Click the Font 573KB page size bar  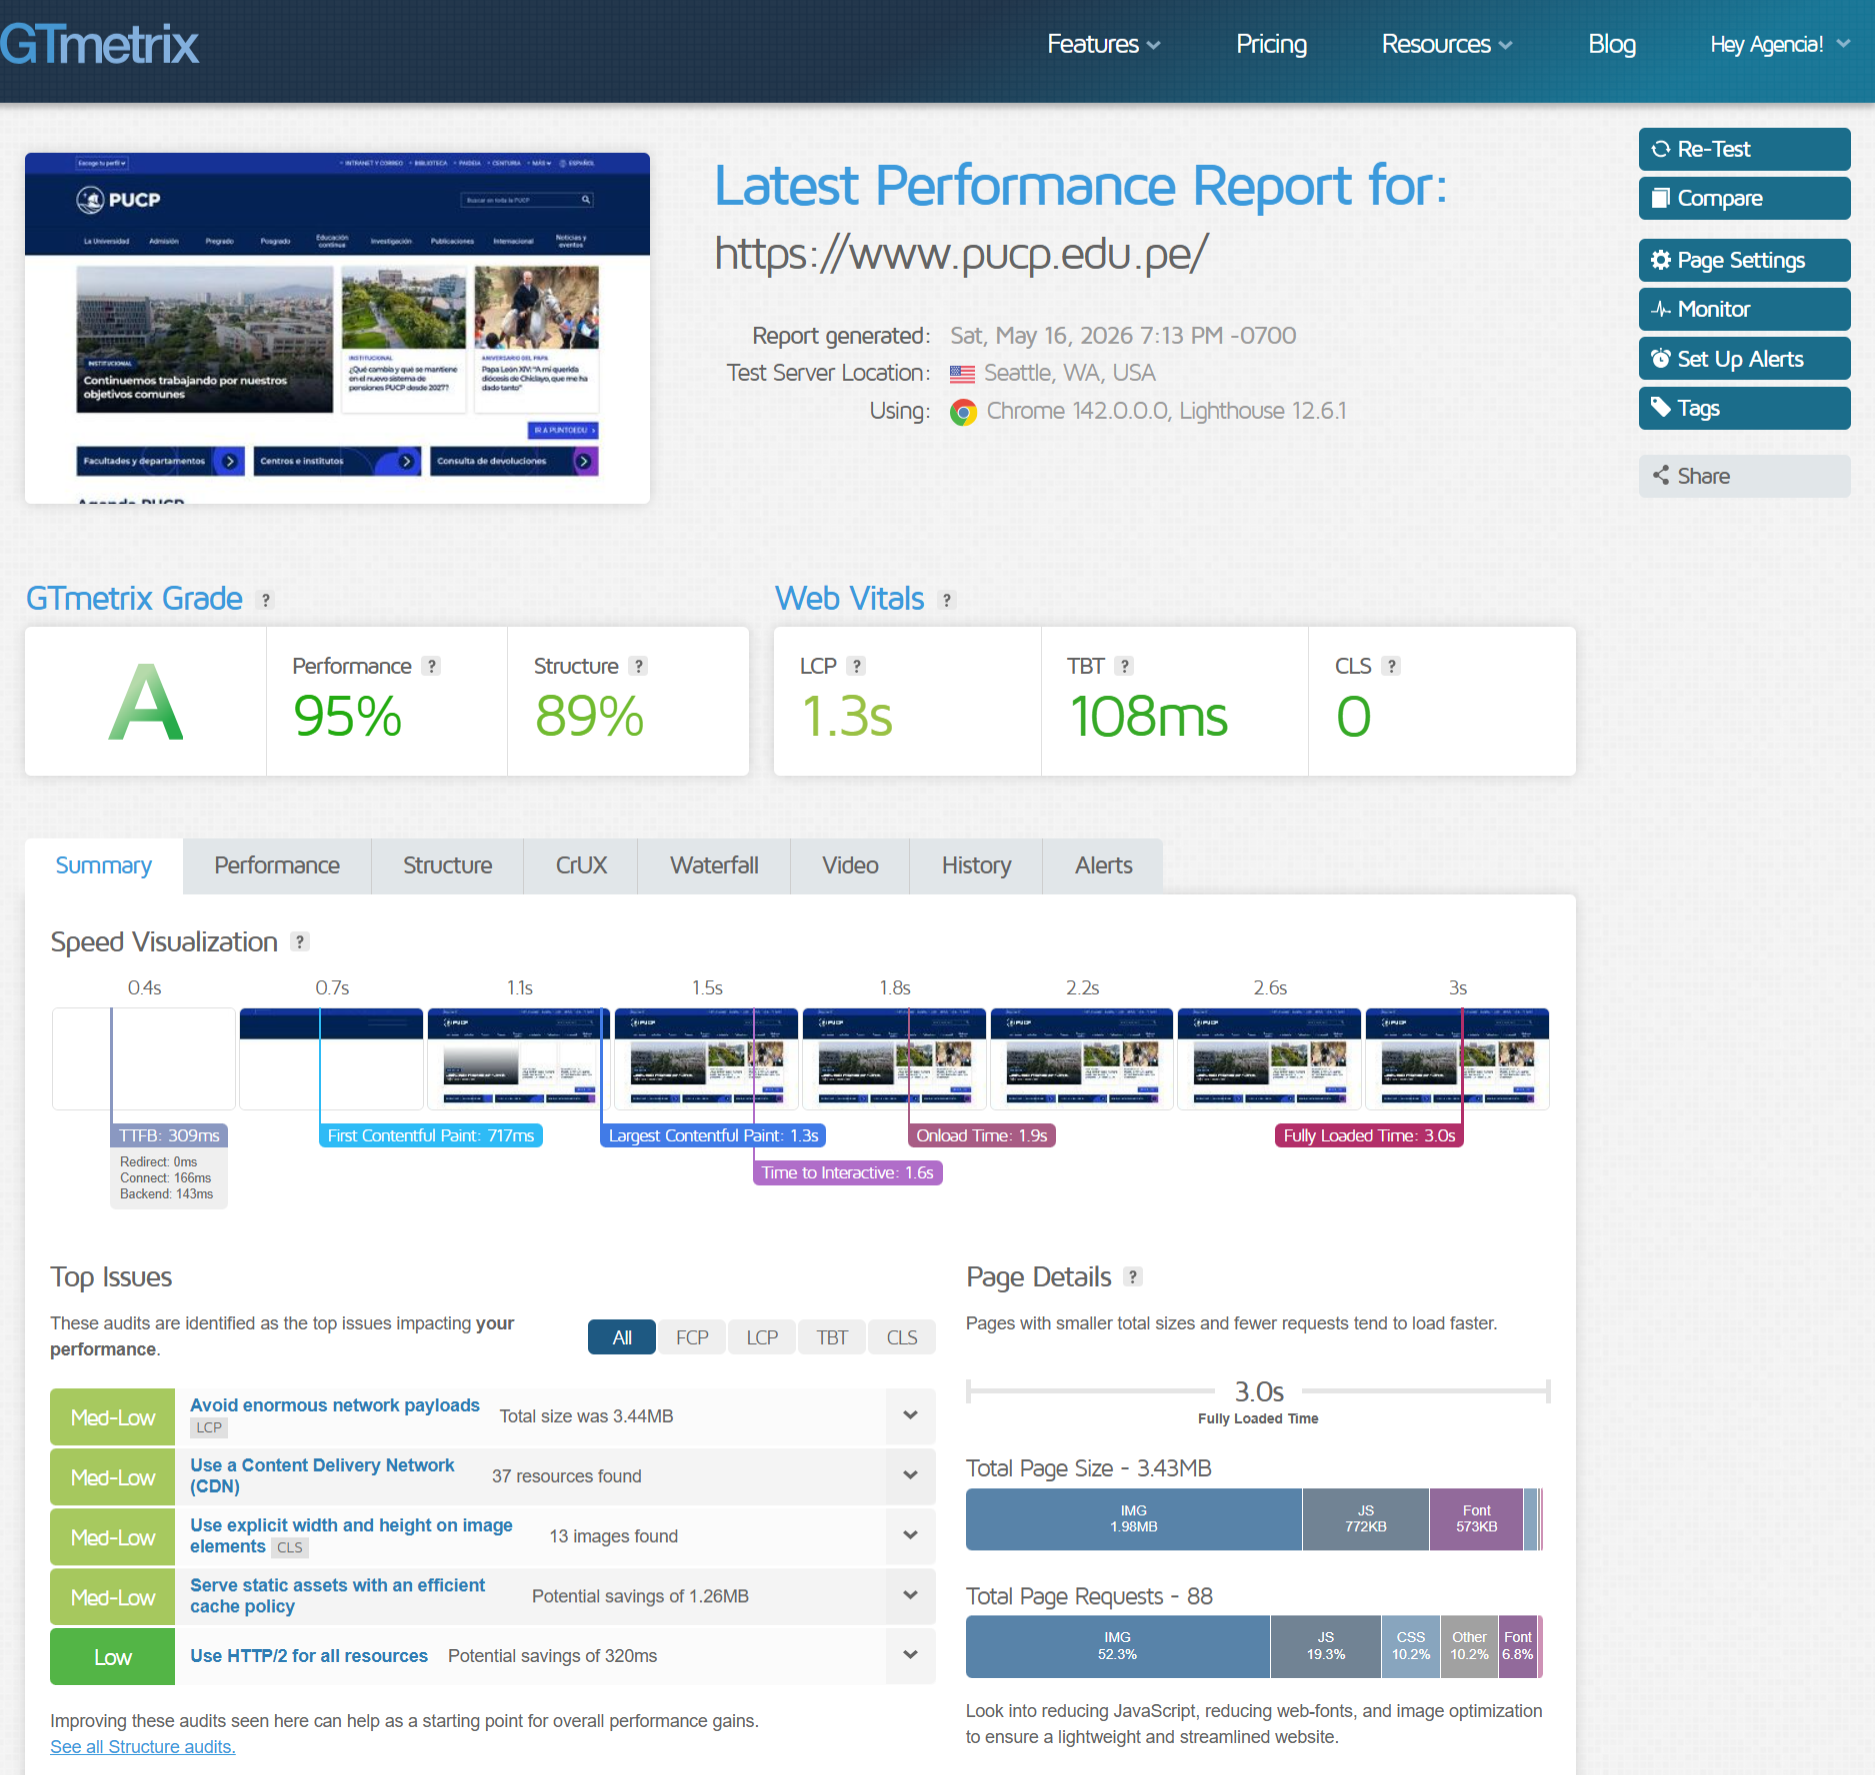1477,1519
